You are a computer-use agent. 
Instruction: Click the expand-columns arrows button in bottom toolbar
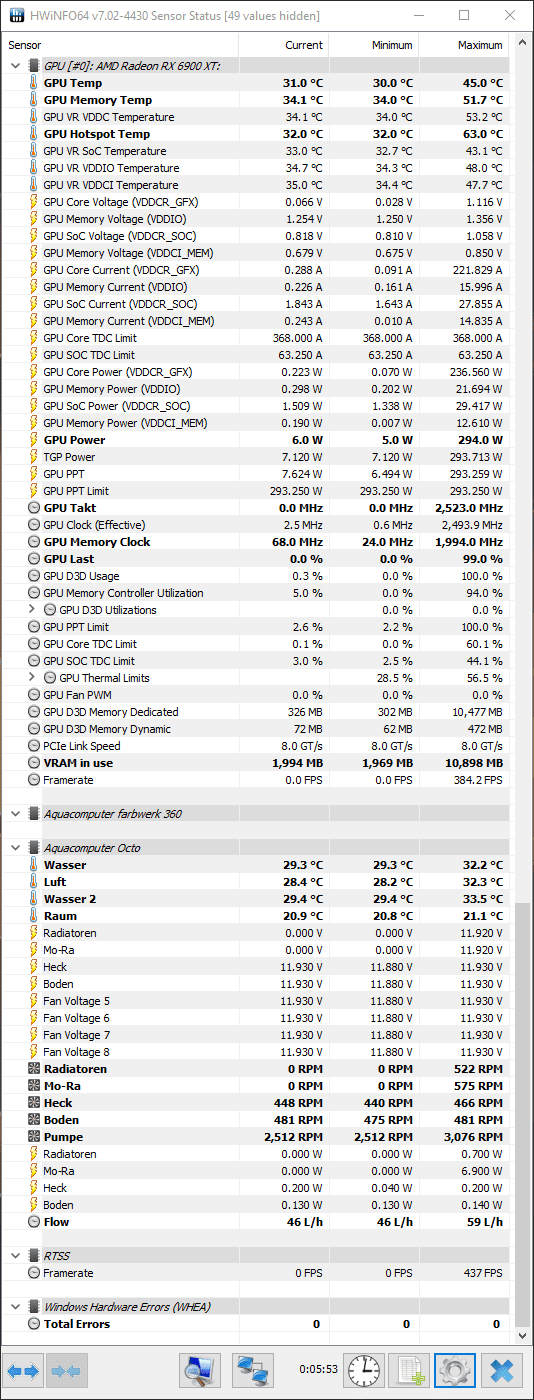point(25,1370)
